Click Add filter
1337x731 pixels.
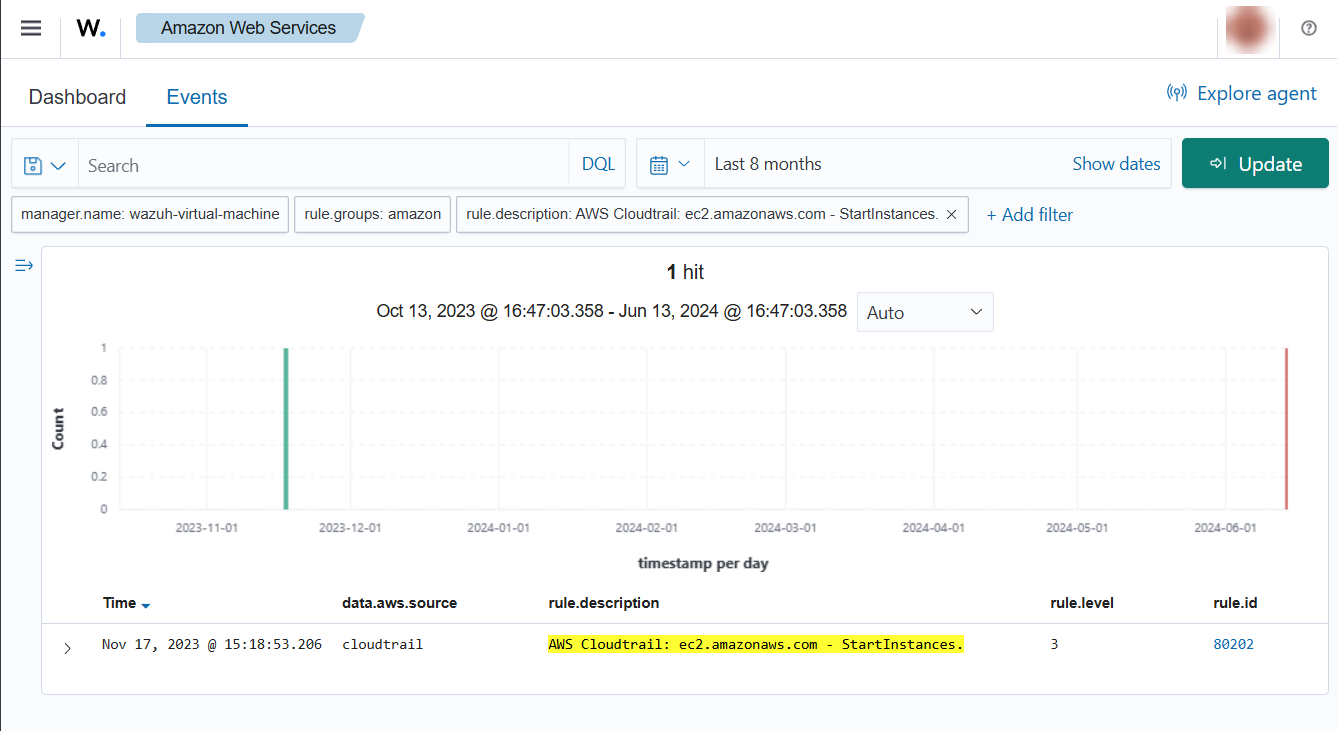(1029, 214)
